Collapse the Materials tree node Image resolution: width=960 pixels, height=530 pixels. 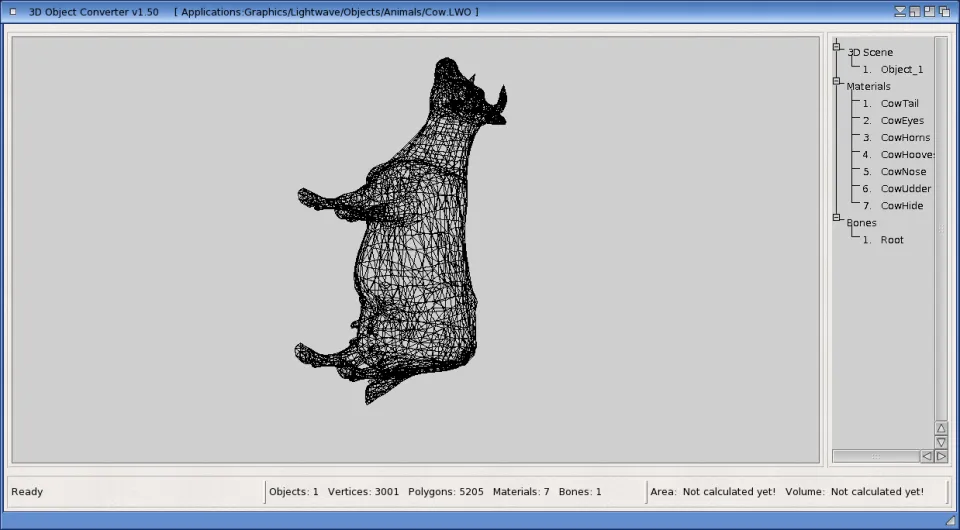[837, 81]
